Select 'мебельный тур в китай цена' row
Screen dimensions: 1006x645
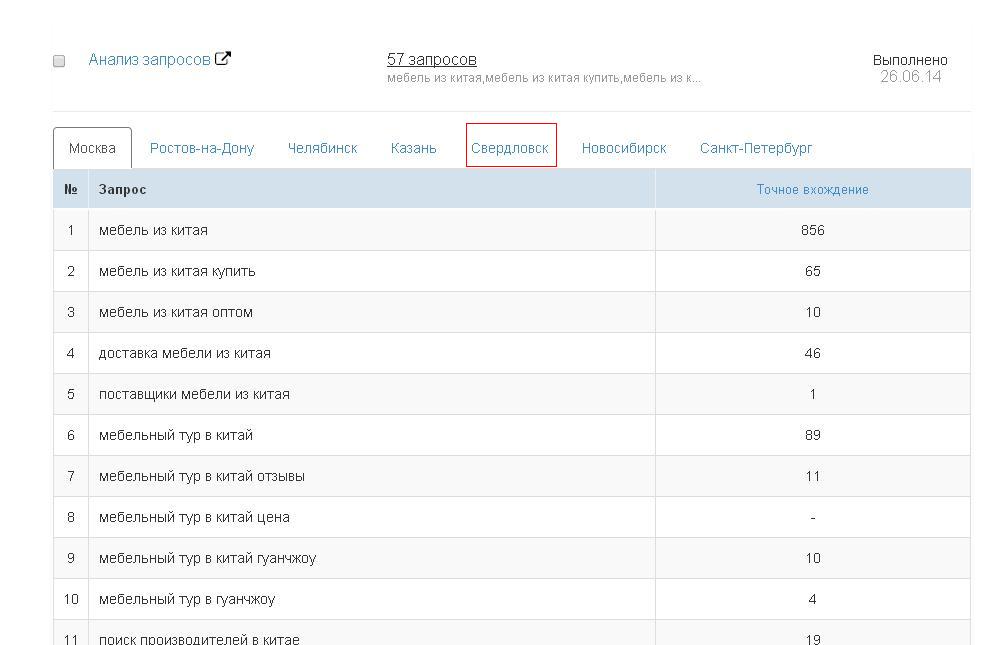coord(511,517)
